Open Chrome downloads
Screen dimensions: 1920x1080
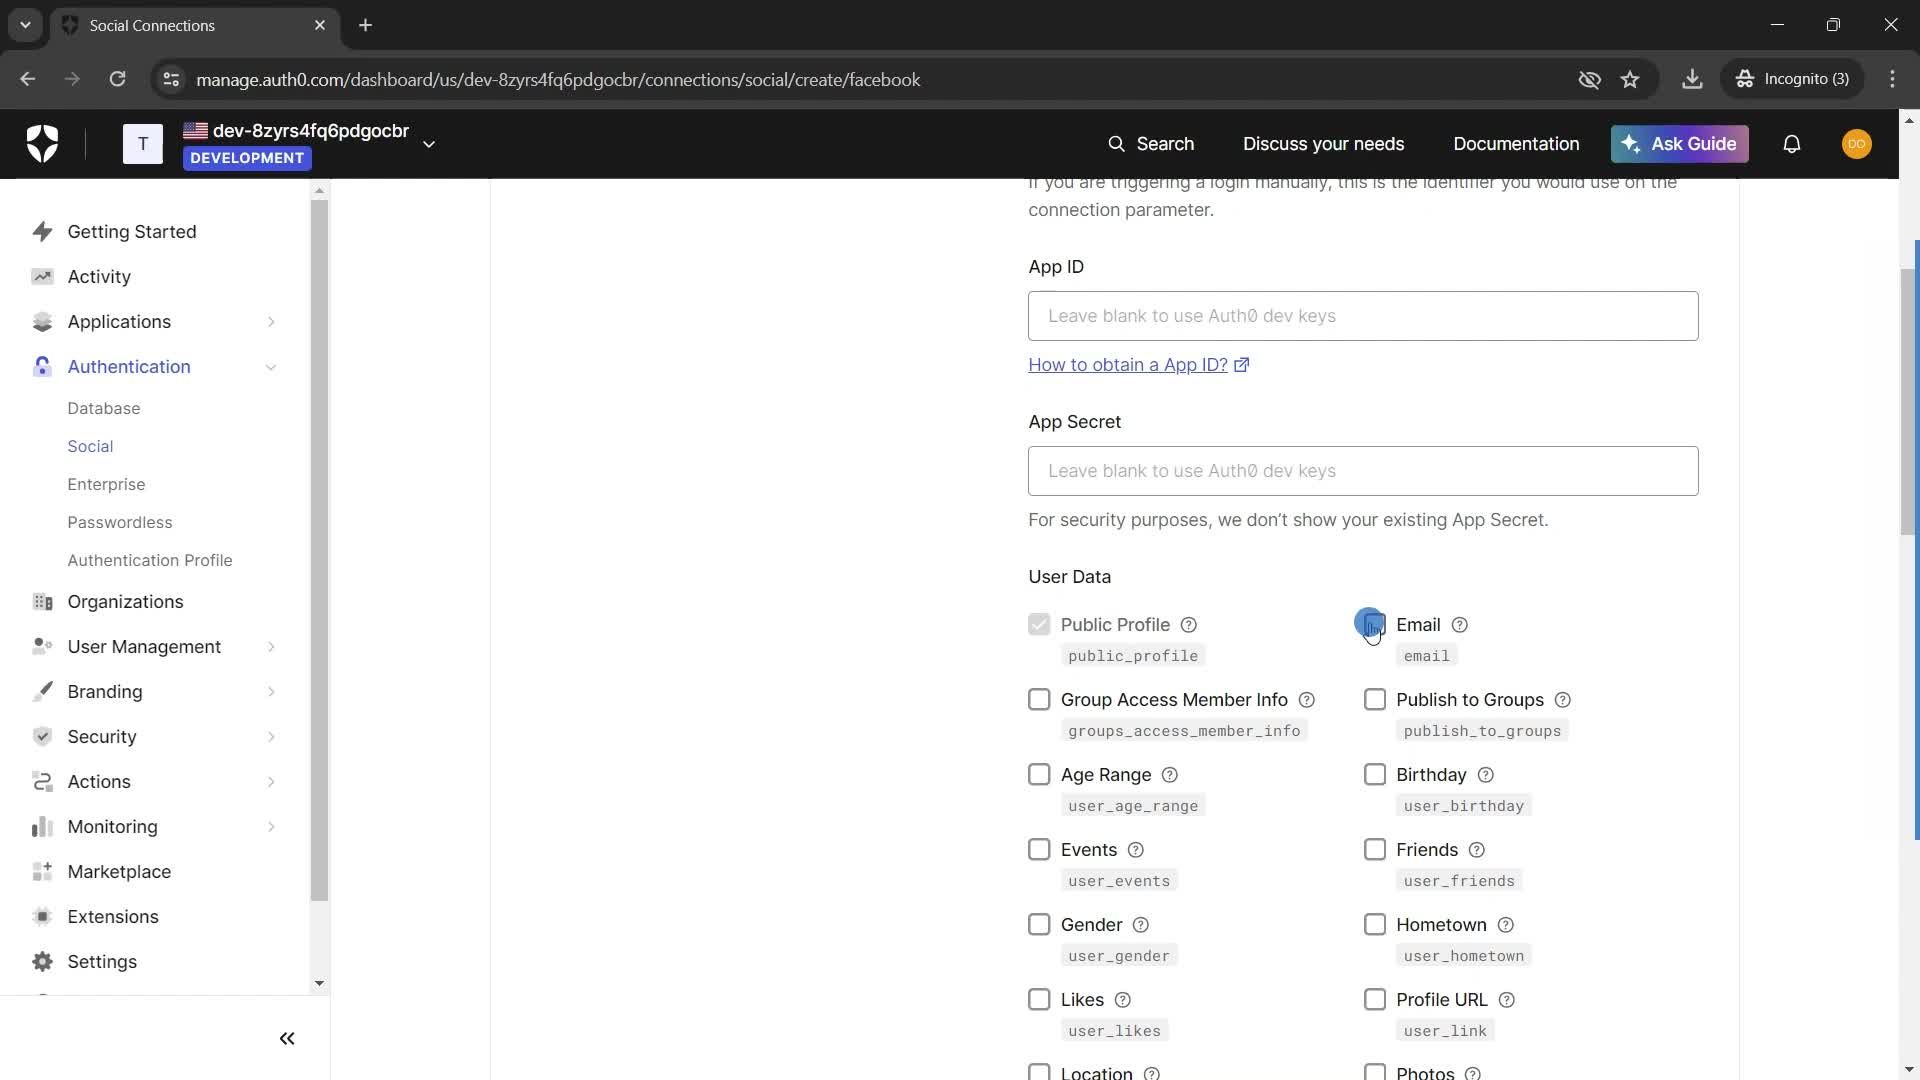1692,79
